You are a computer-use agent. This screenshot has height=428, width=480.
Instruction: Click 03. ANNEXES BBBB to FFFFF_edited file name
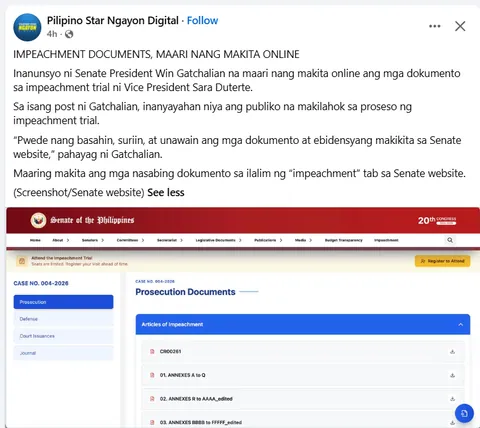pos(201,422)
